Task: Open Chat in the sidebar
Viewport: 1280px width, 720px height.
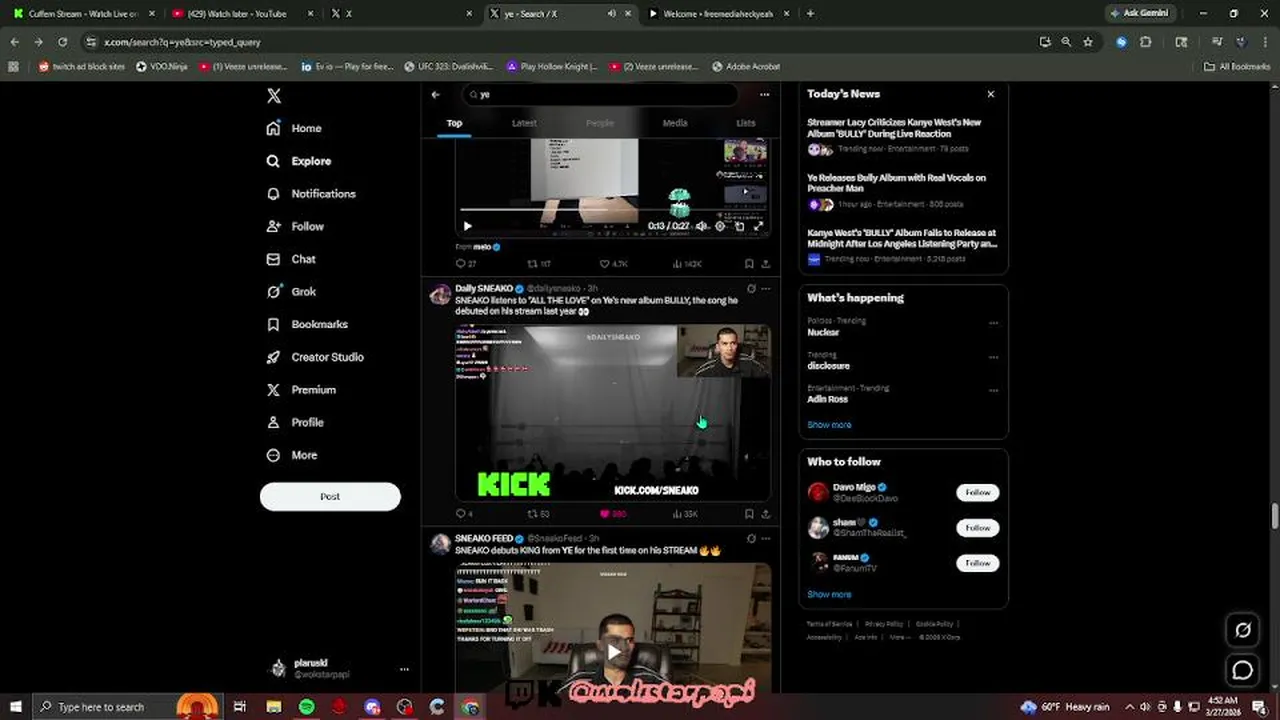Action: pos(291,259)
